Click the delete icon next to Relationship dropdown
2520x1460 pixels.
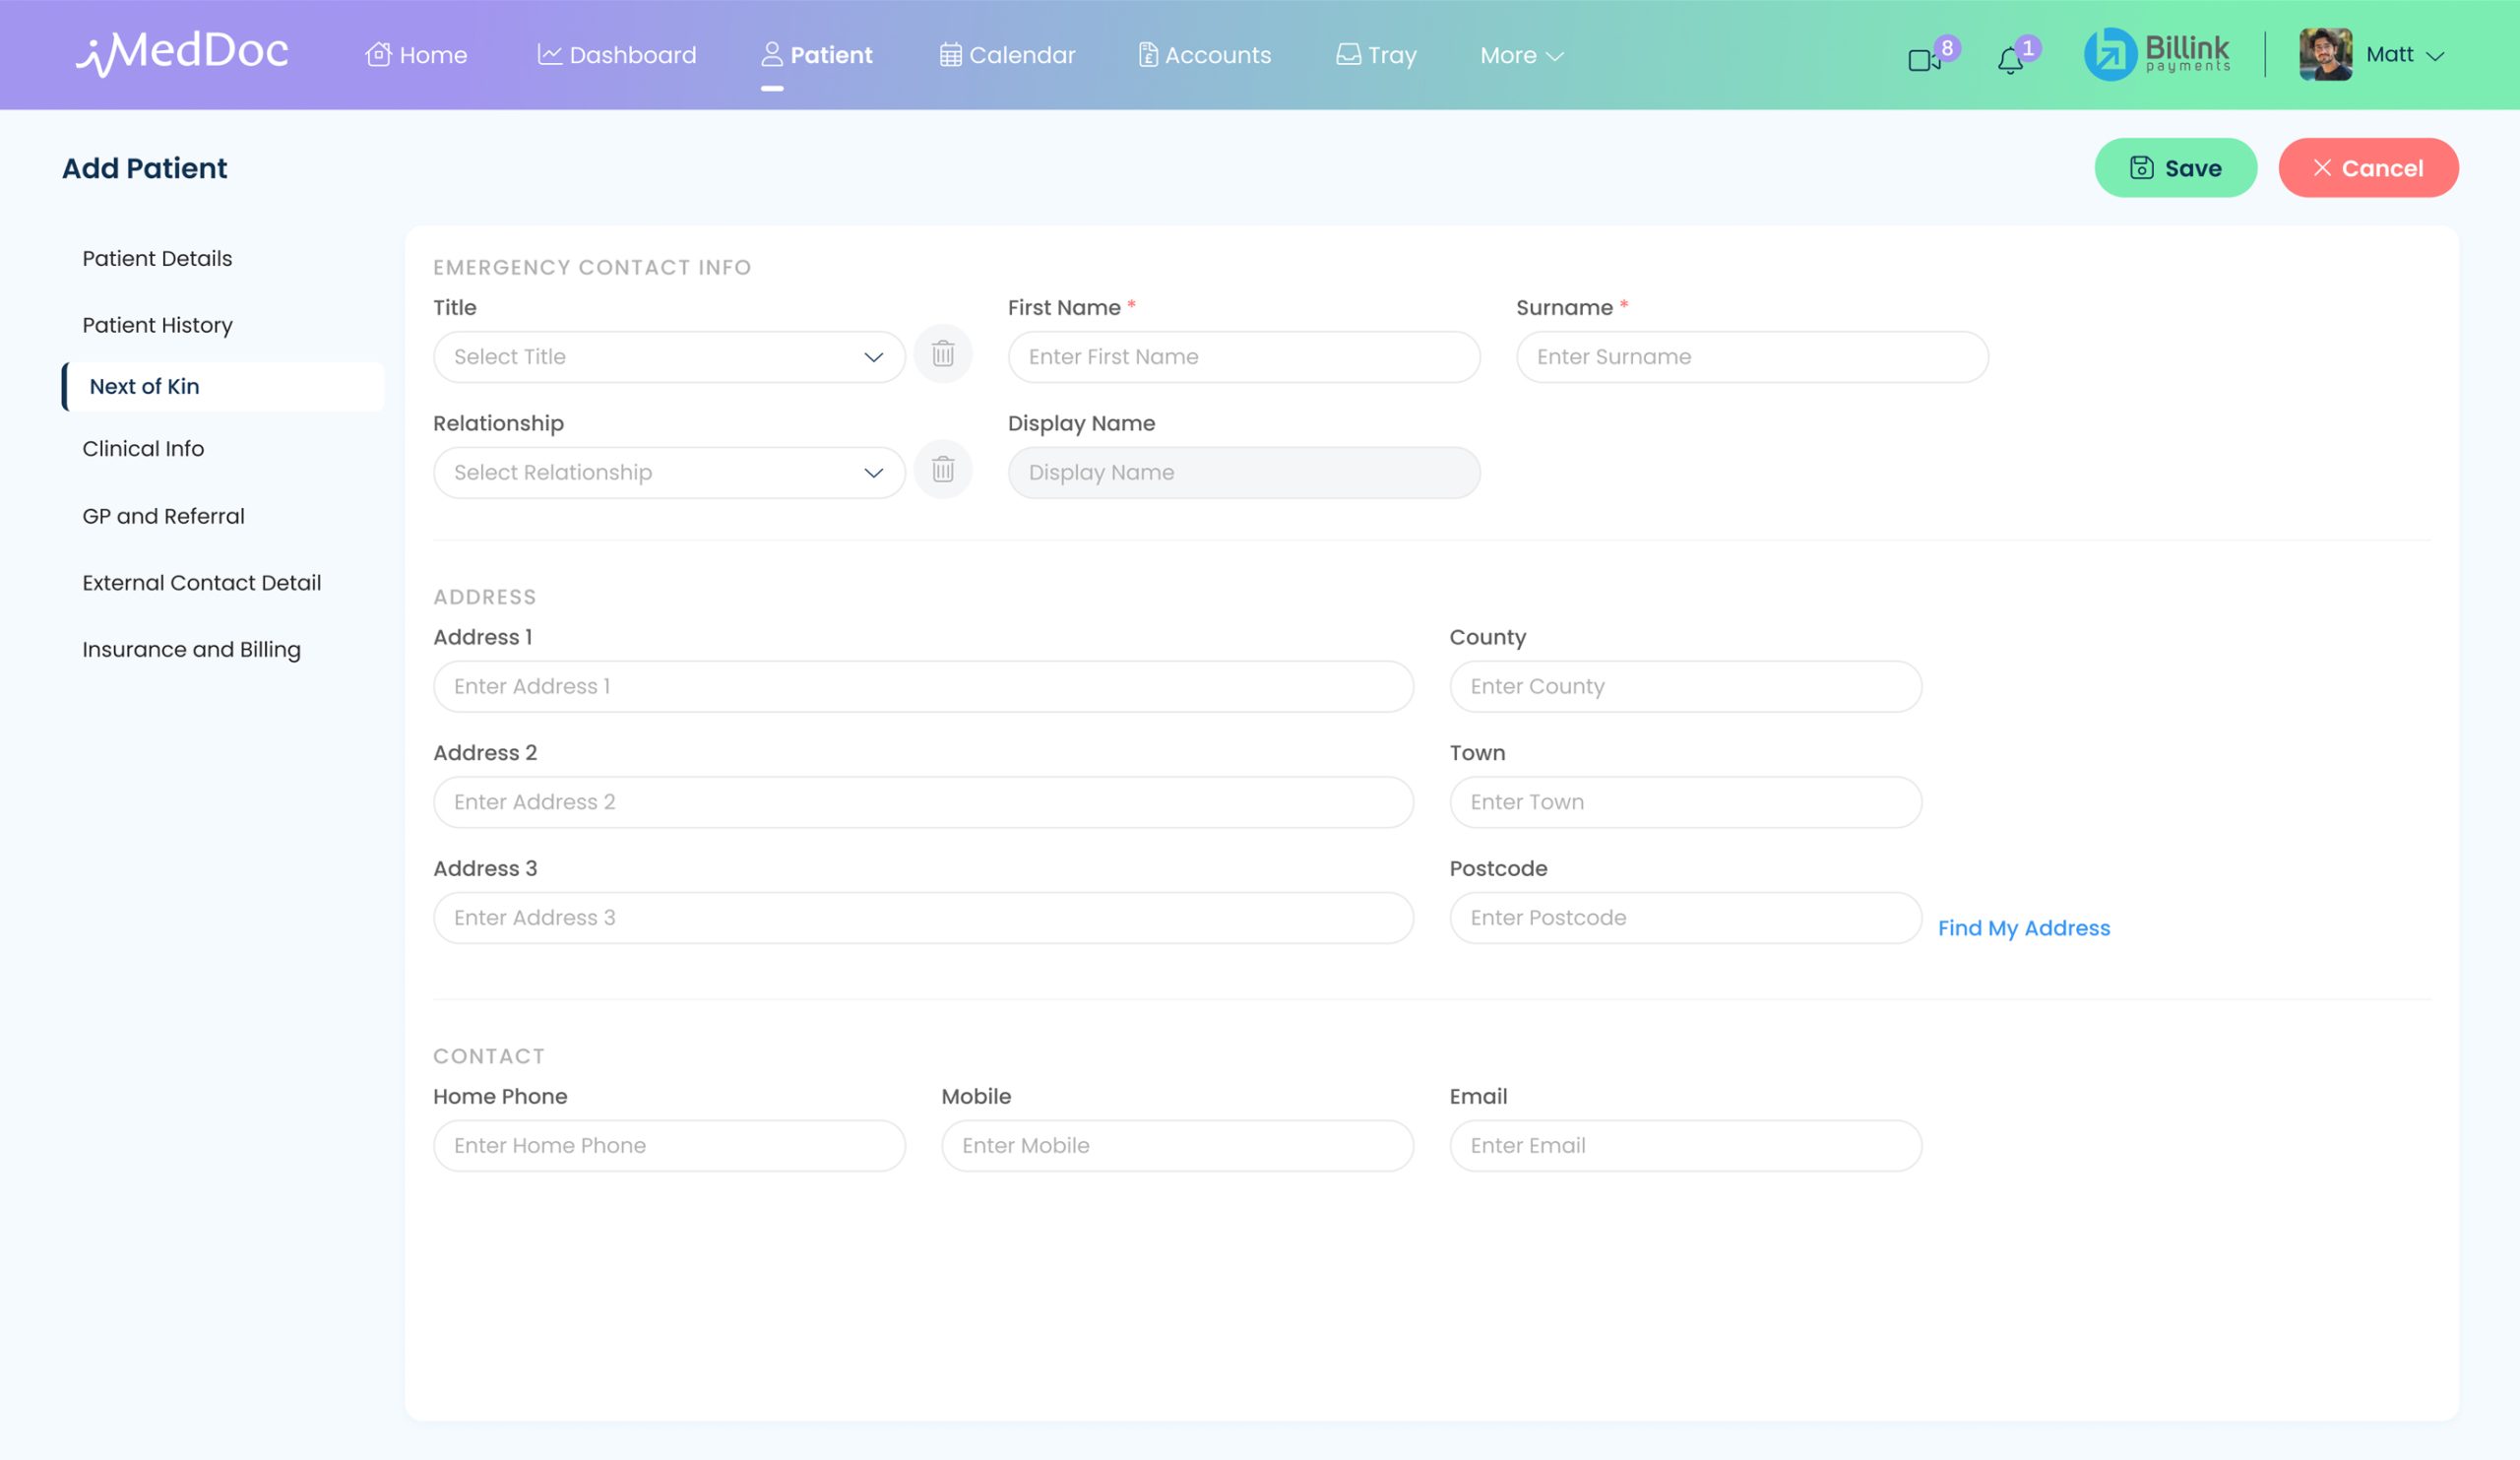click(x=943, y=470)
